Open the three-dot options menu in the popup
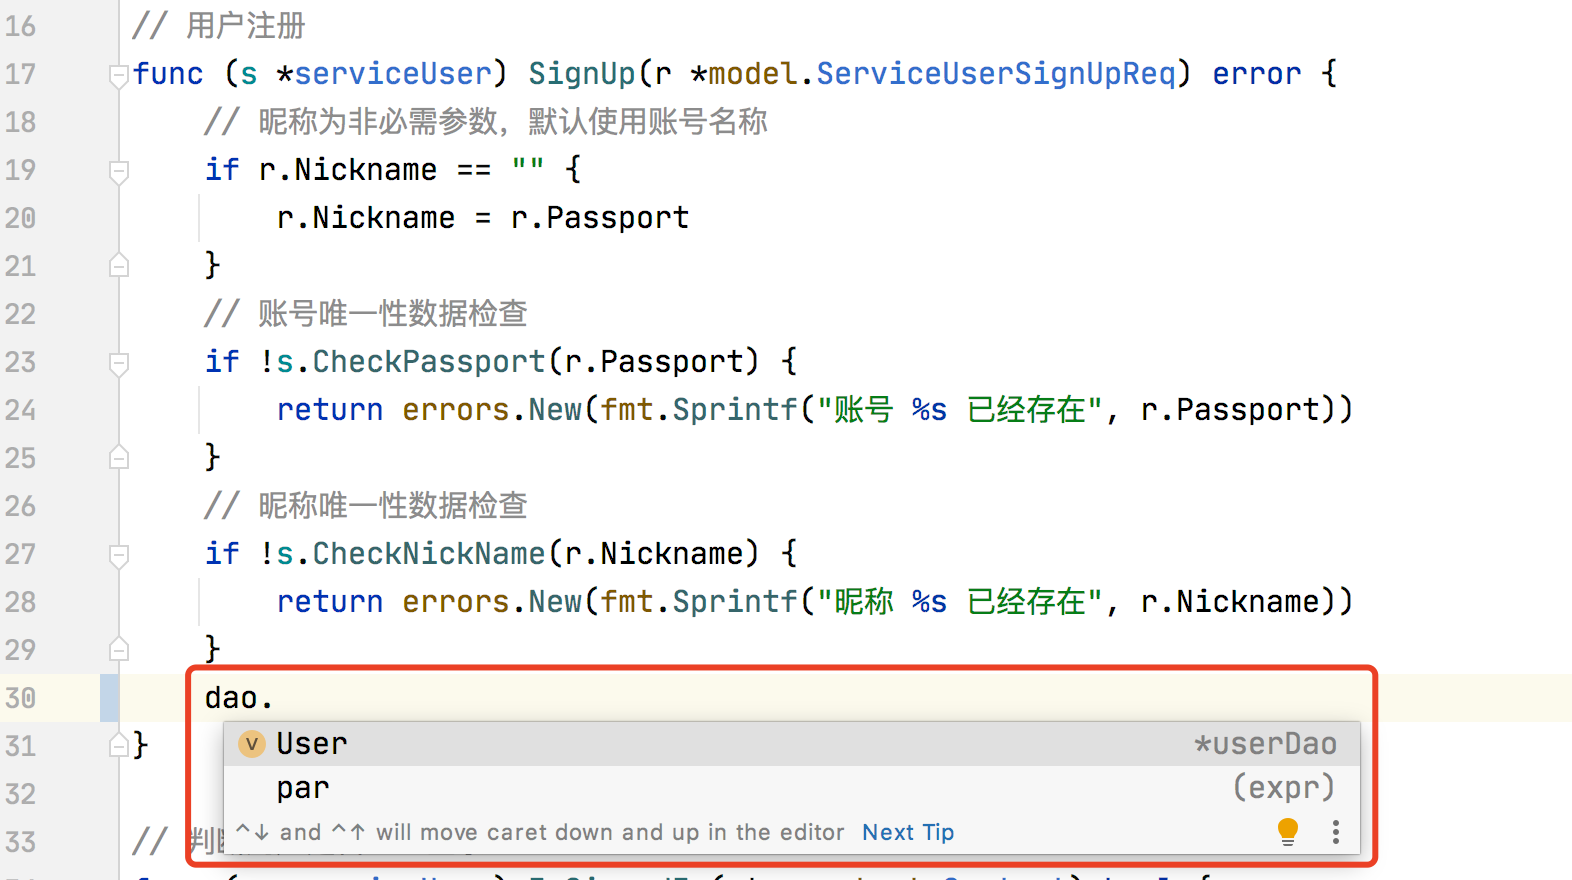This screenshot has height=880, width=1572. click(x=1336, y=832)
